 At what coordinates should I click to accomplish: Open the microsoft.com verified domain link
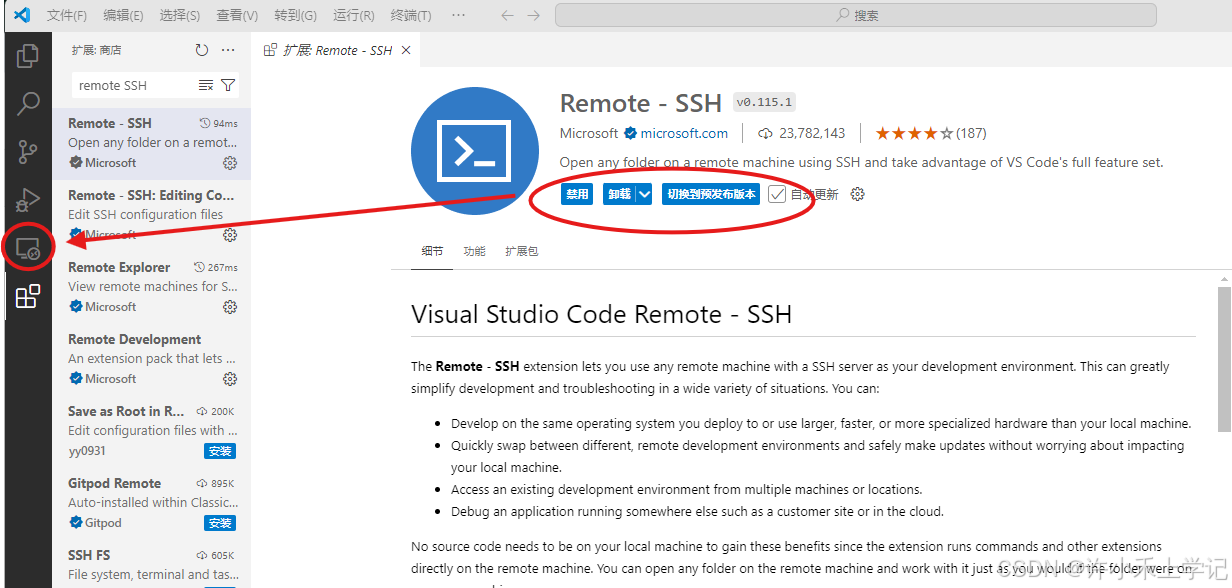pos(684,133)
